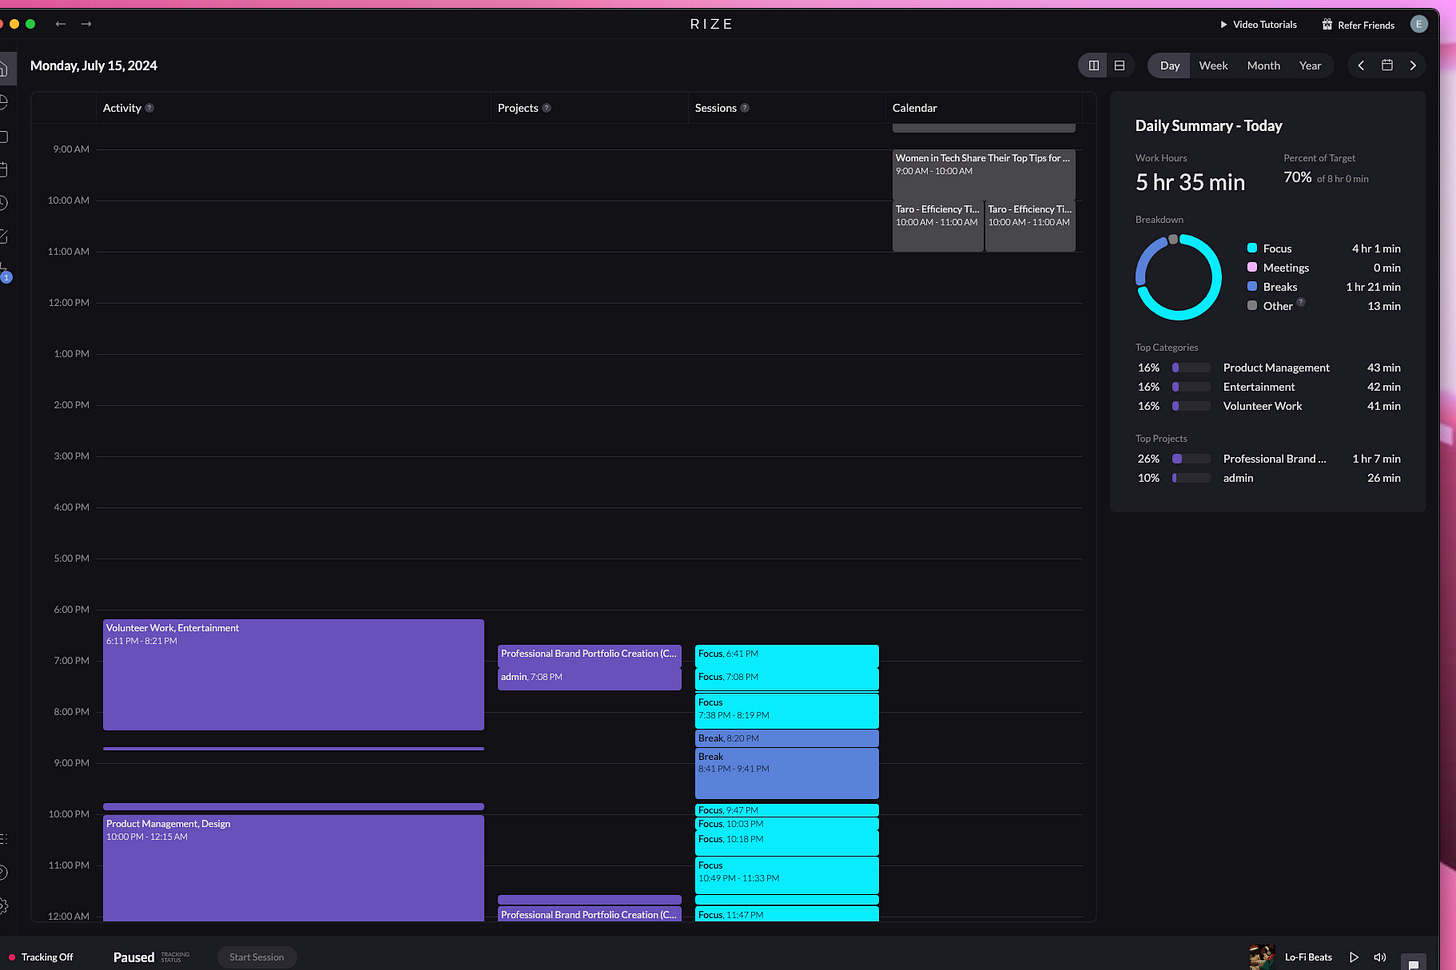
Task: Switch to the Month view tab
Action: click(1263, 65)
